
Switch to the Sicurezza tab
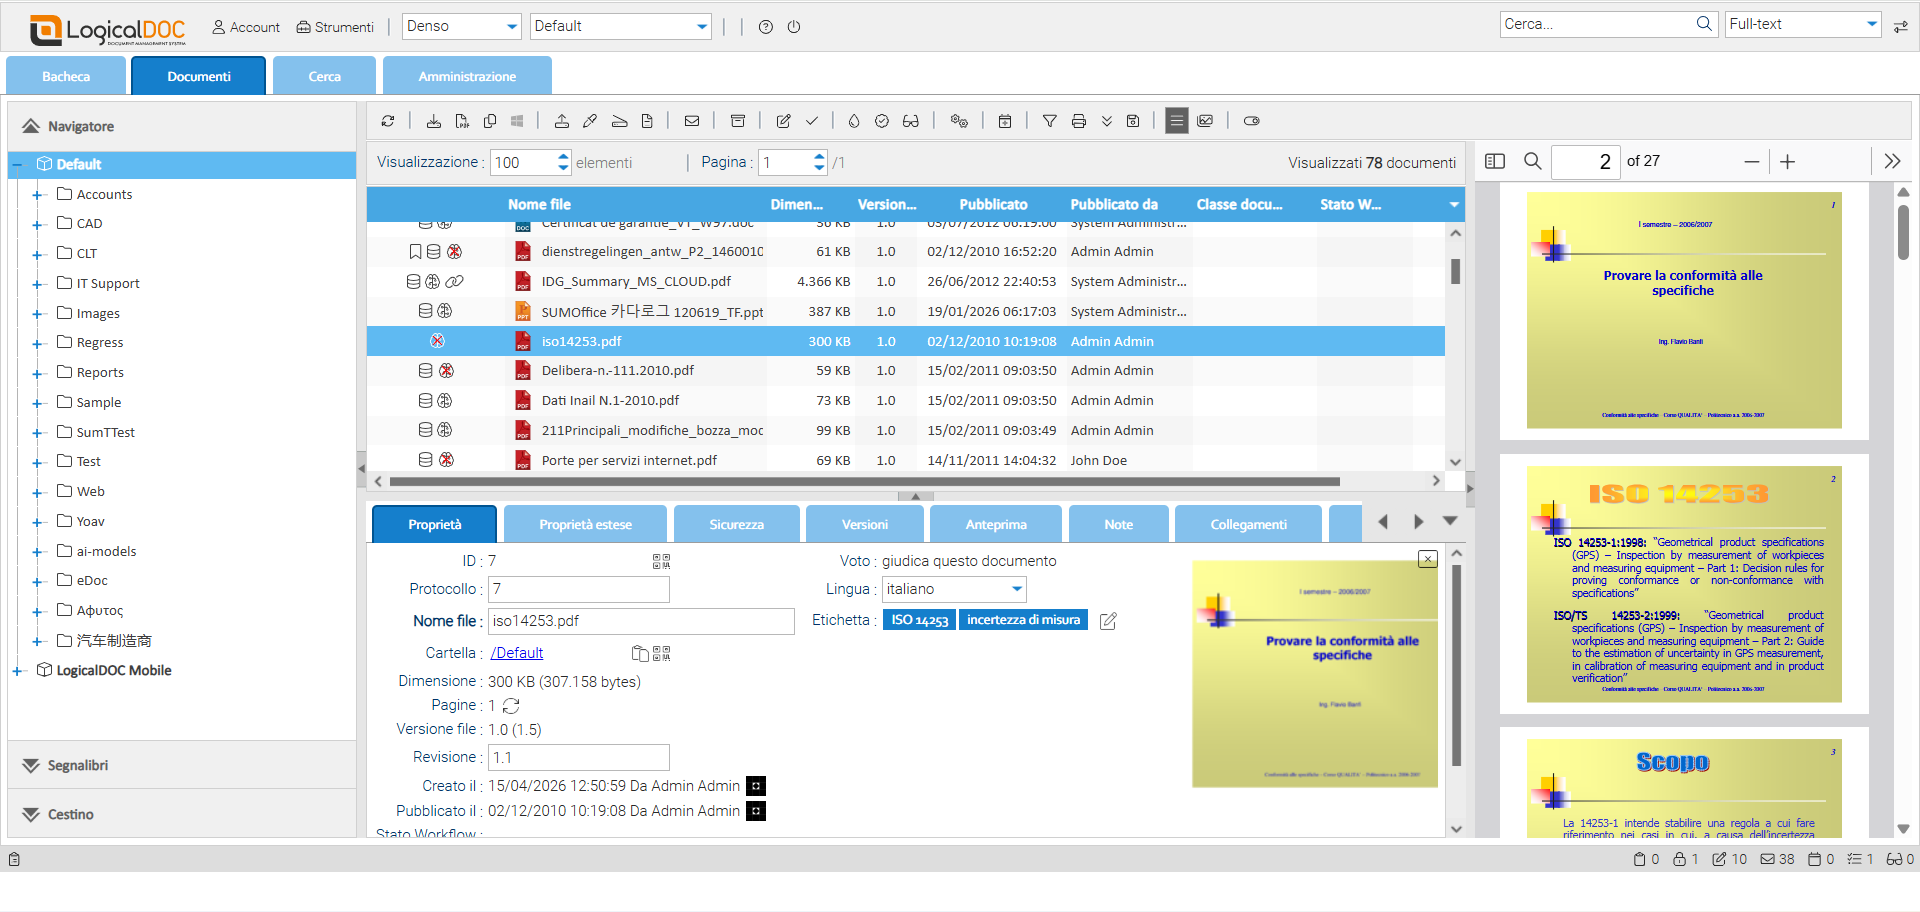(x=737, y=524)
